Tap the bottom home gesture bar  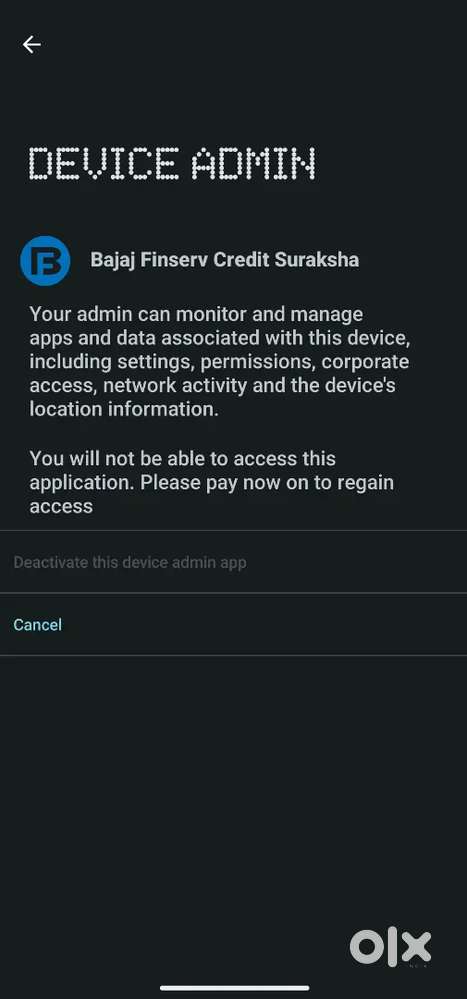tap(234, 988)
